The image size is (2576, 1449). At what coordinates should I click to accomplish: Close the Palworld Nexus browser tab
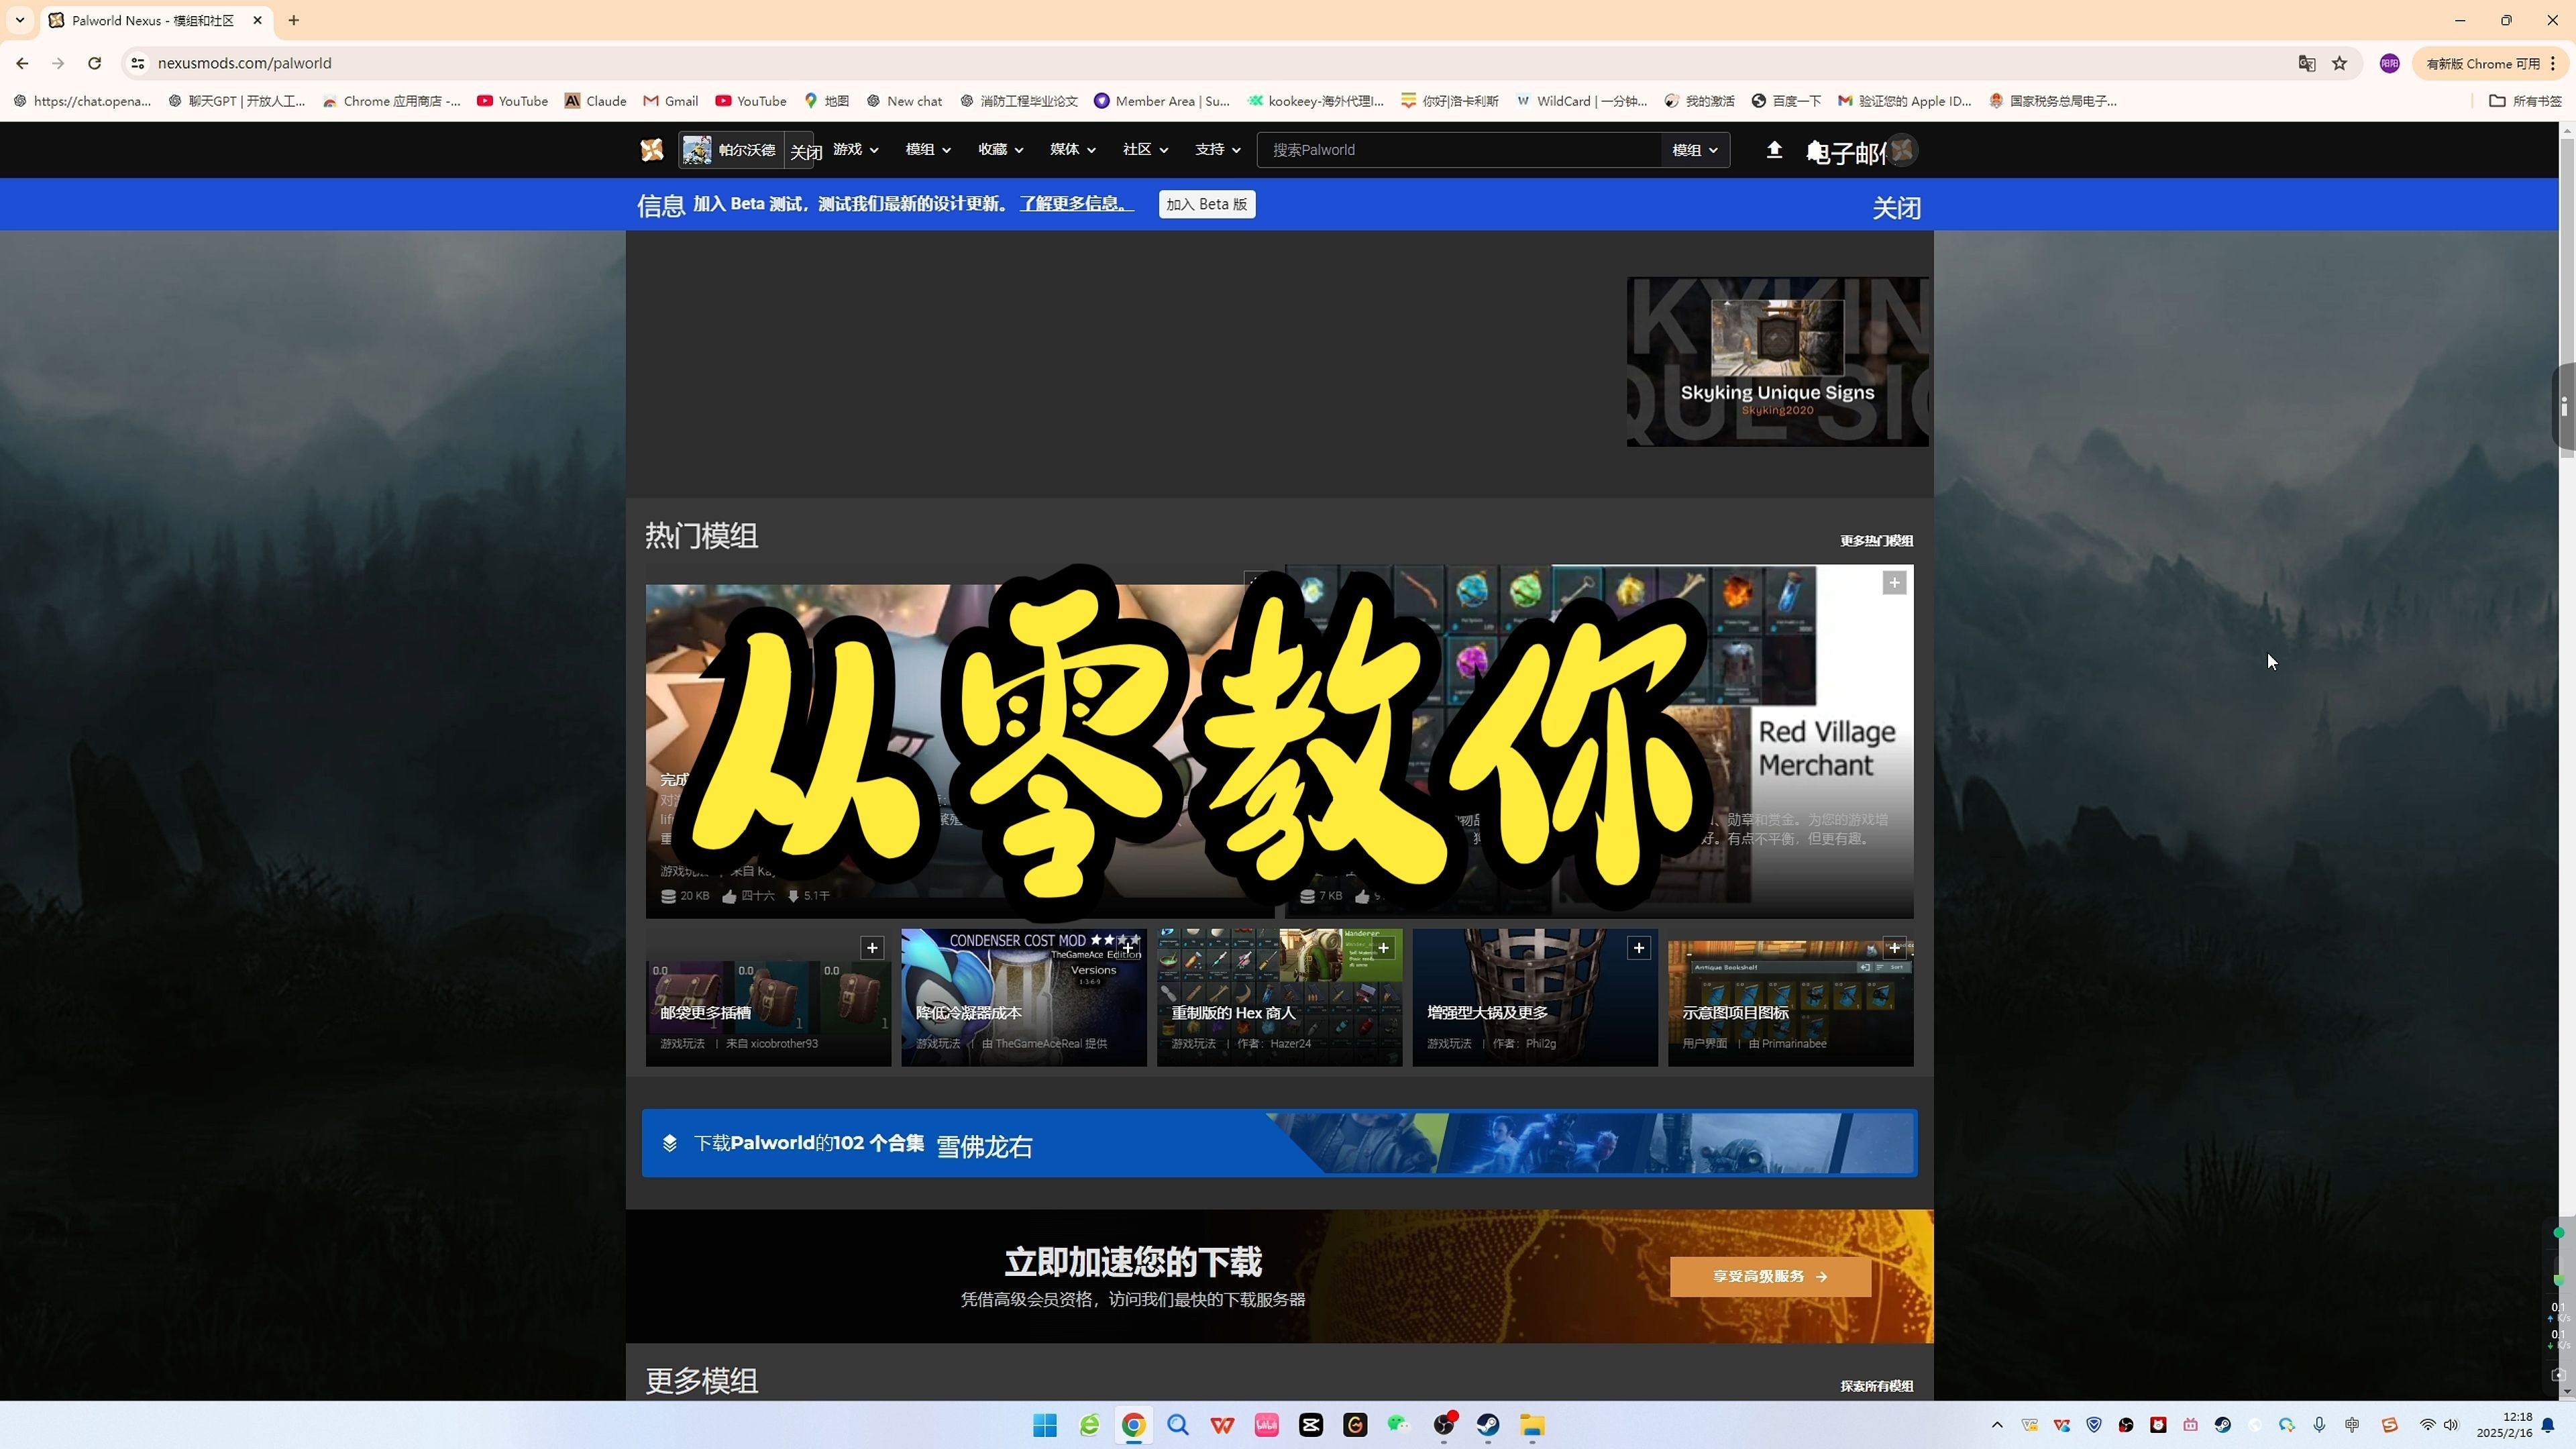257,20
